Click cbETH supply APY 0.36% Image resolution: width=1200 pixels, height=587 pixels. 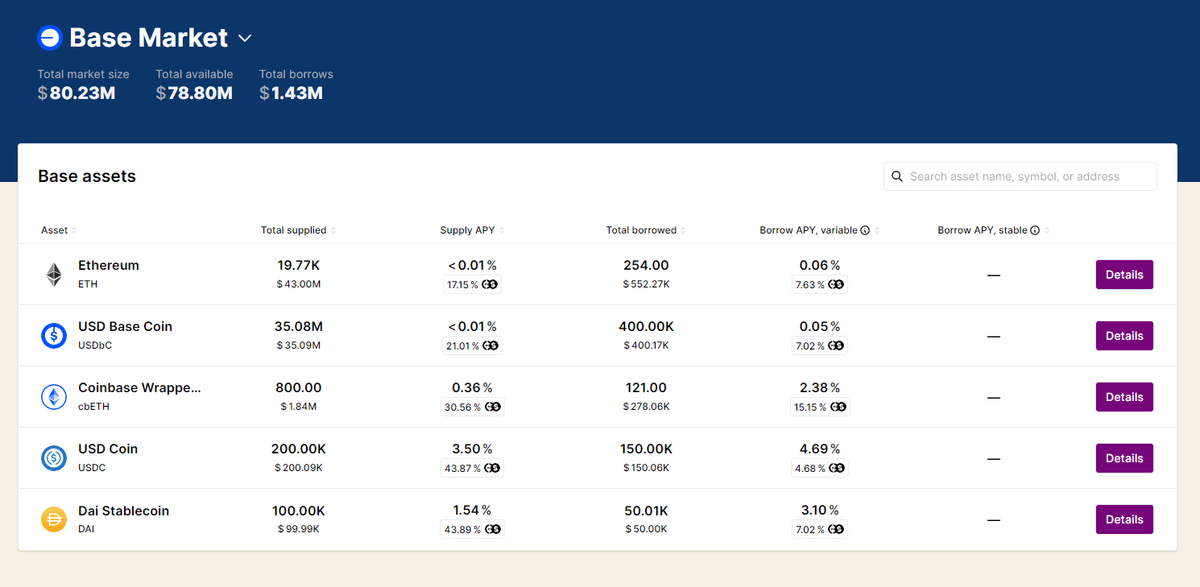click(x=472, y=388)
